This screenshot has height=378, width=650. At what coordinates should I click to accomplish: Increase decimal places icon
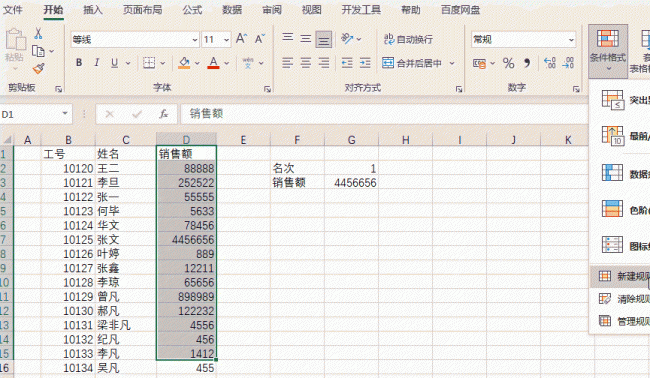[550, 63]
